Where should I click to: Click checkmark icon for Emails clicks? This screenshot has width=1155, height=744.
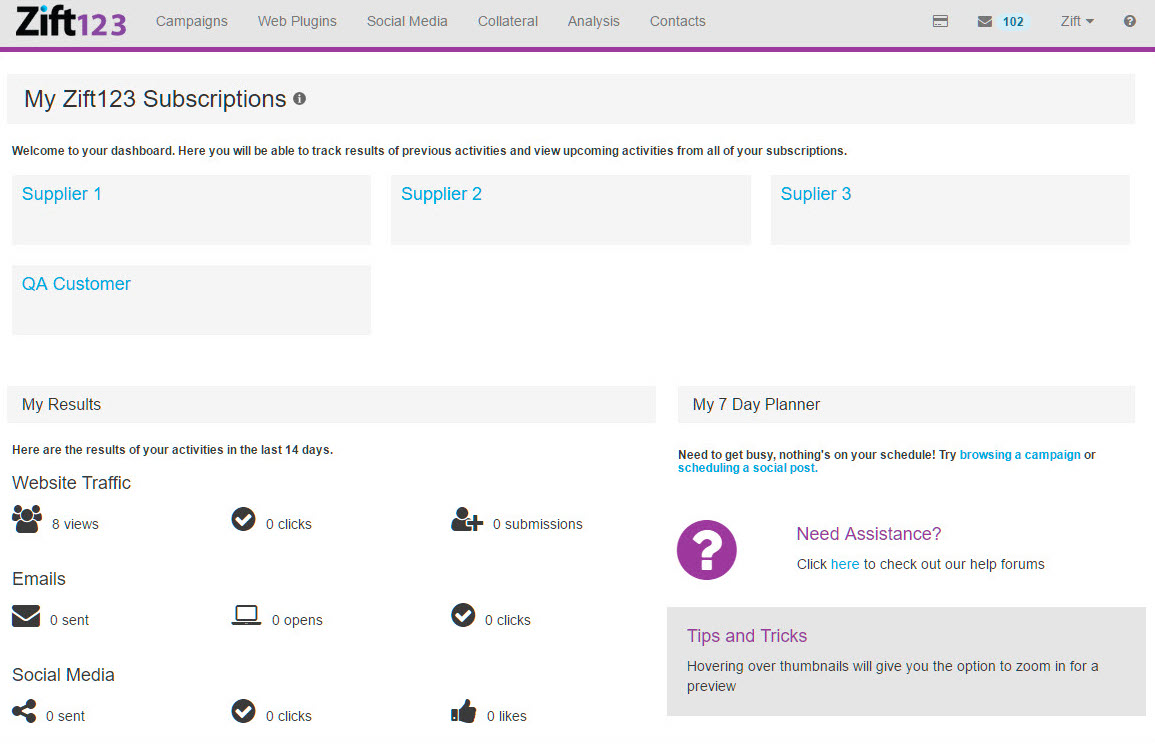463,615
